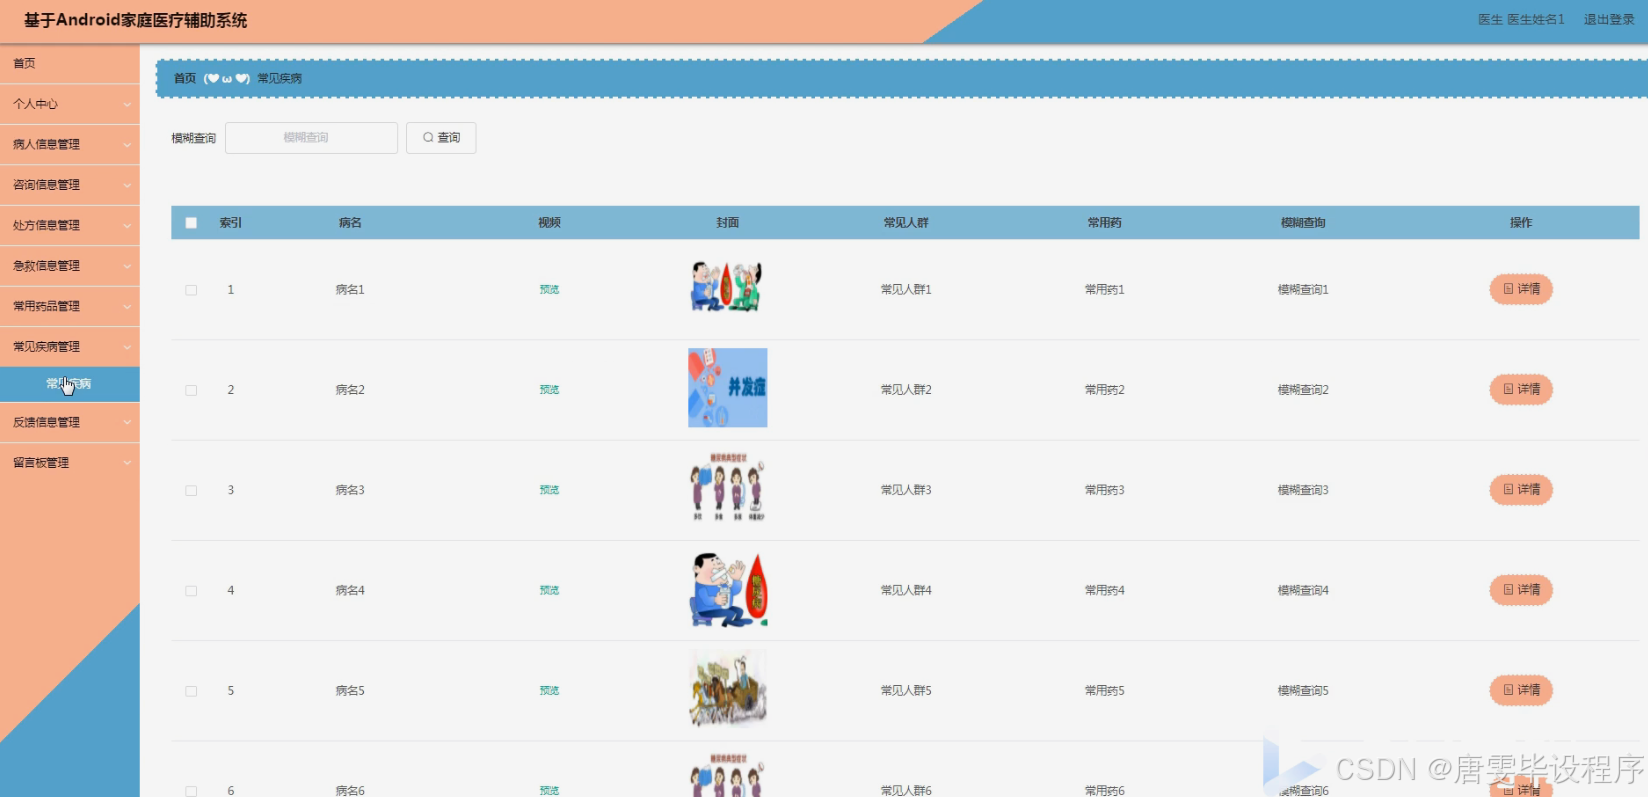
Task: Click cell 常见人群1
Action: pyautogui.click(x=906, y=290)
